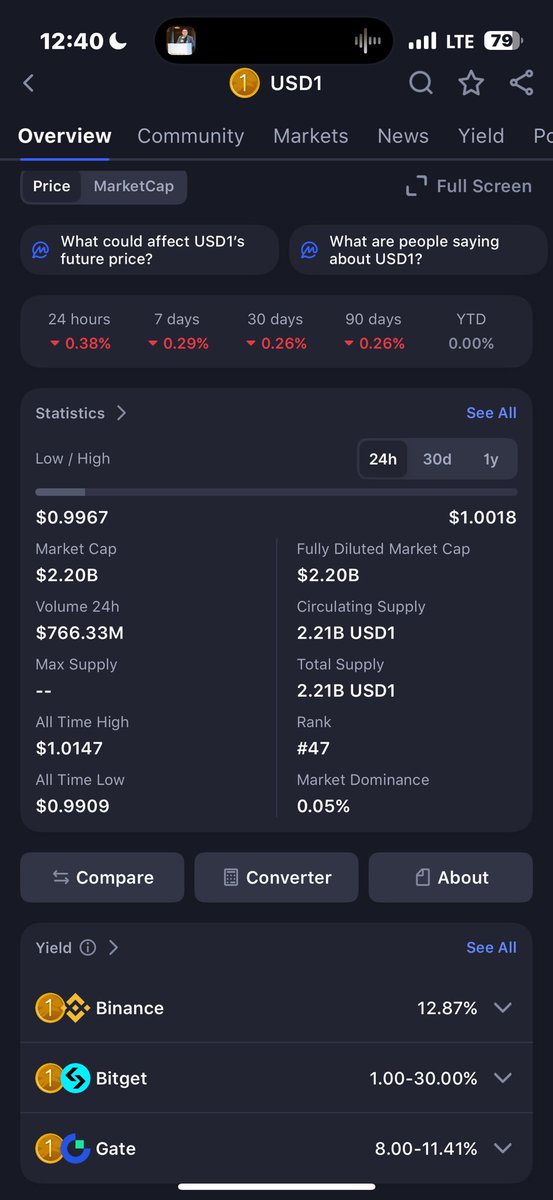This screenshot has width=553, height=1200.
Task: Select the 30d low/high range
Action: (x=437, y=459)
